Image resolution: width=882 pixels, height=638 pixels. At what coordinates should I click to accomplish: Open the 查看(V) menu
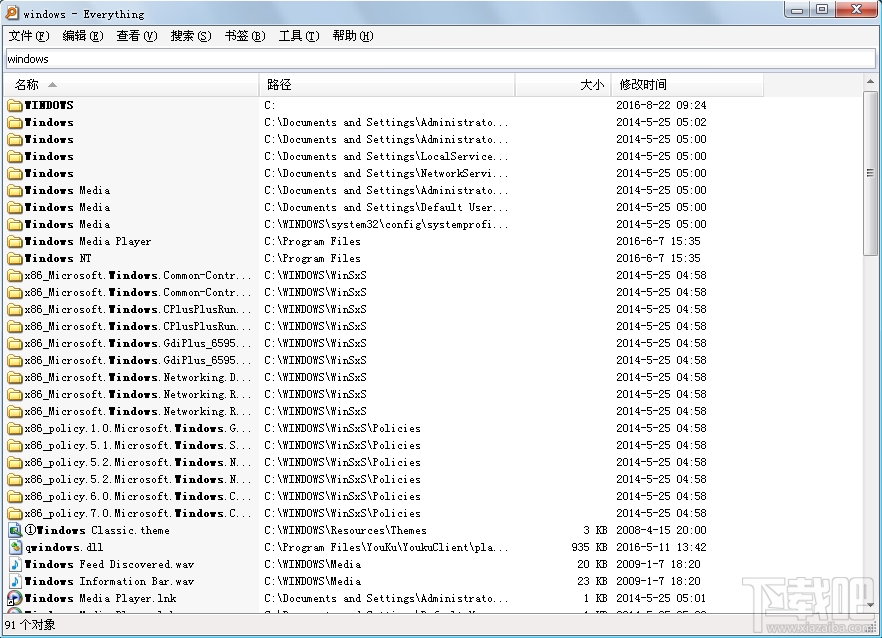[x=137, y=36]
